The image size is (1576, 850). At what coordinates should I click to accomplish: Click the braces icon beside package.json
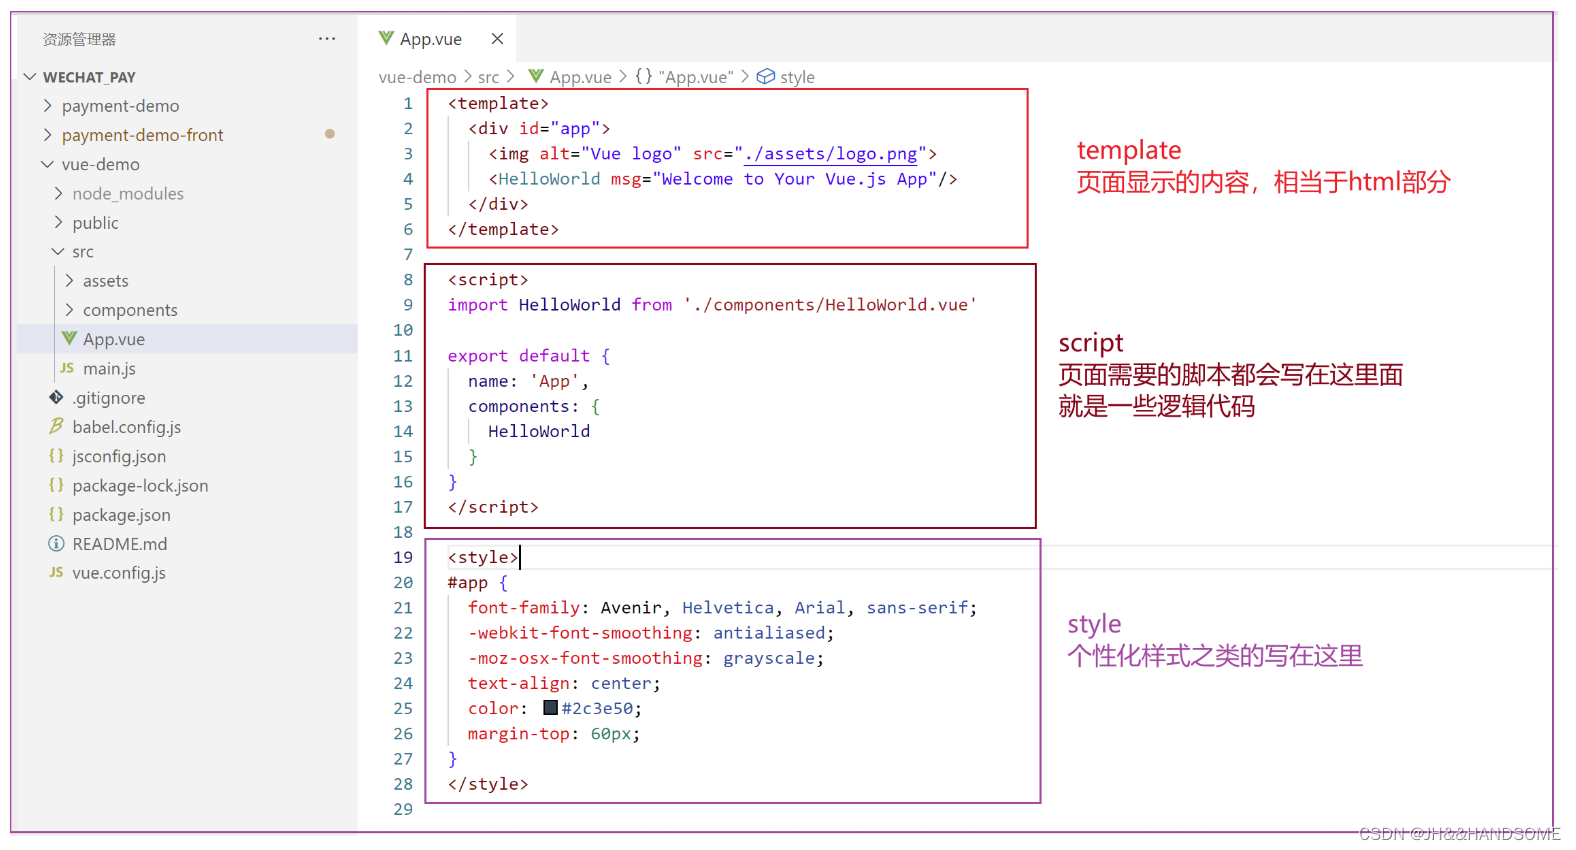(x=56, y=514)
